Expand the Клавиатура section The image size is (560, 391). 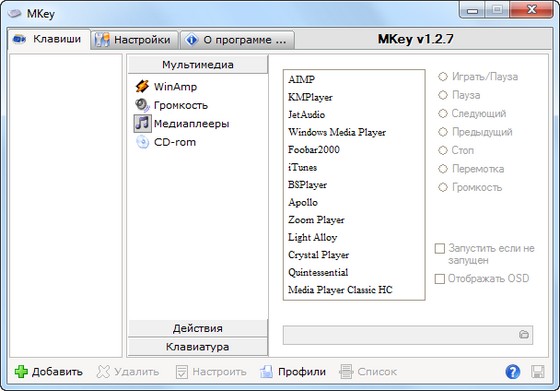point(198,347)
